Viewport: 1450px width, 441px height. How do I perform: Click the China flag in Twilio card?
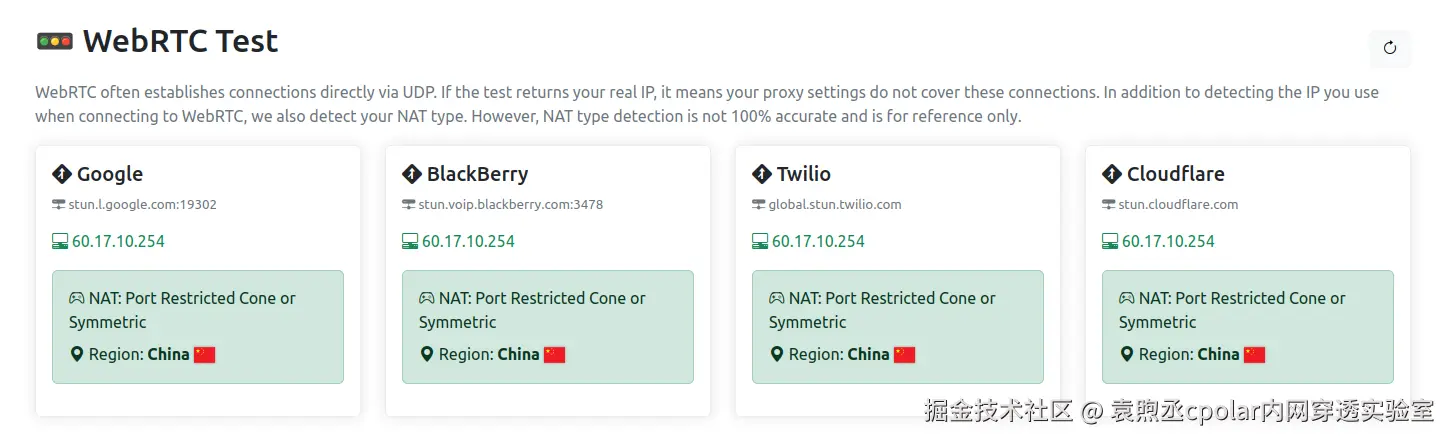(x=904, y=354)
